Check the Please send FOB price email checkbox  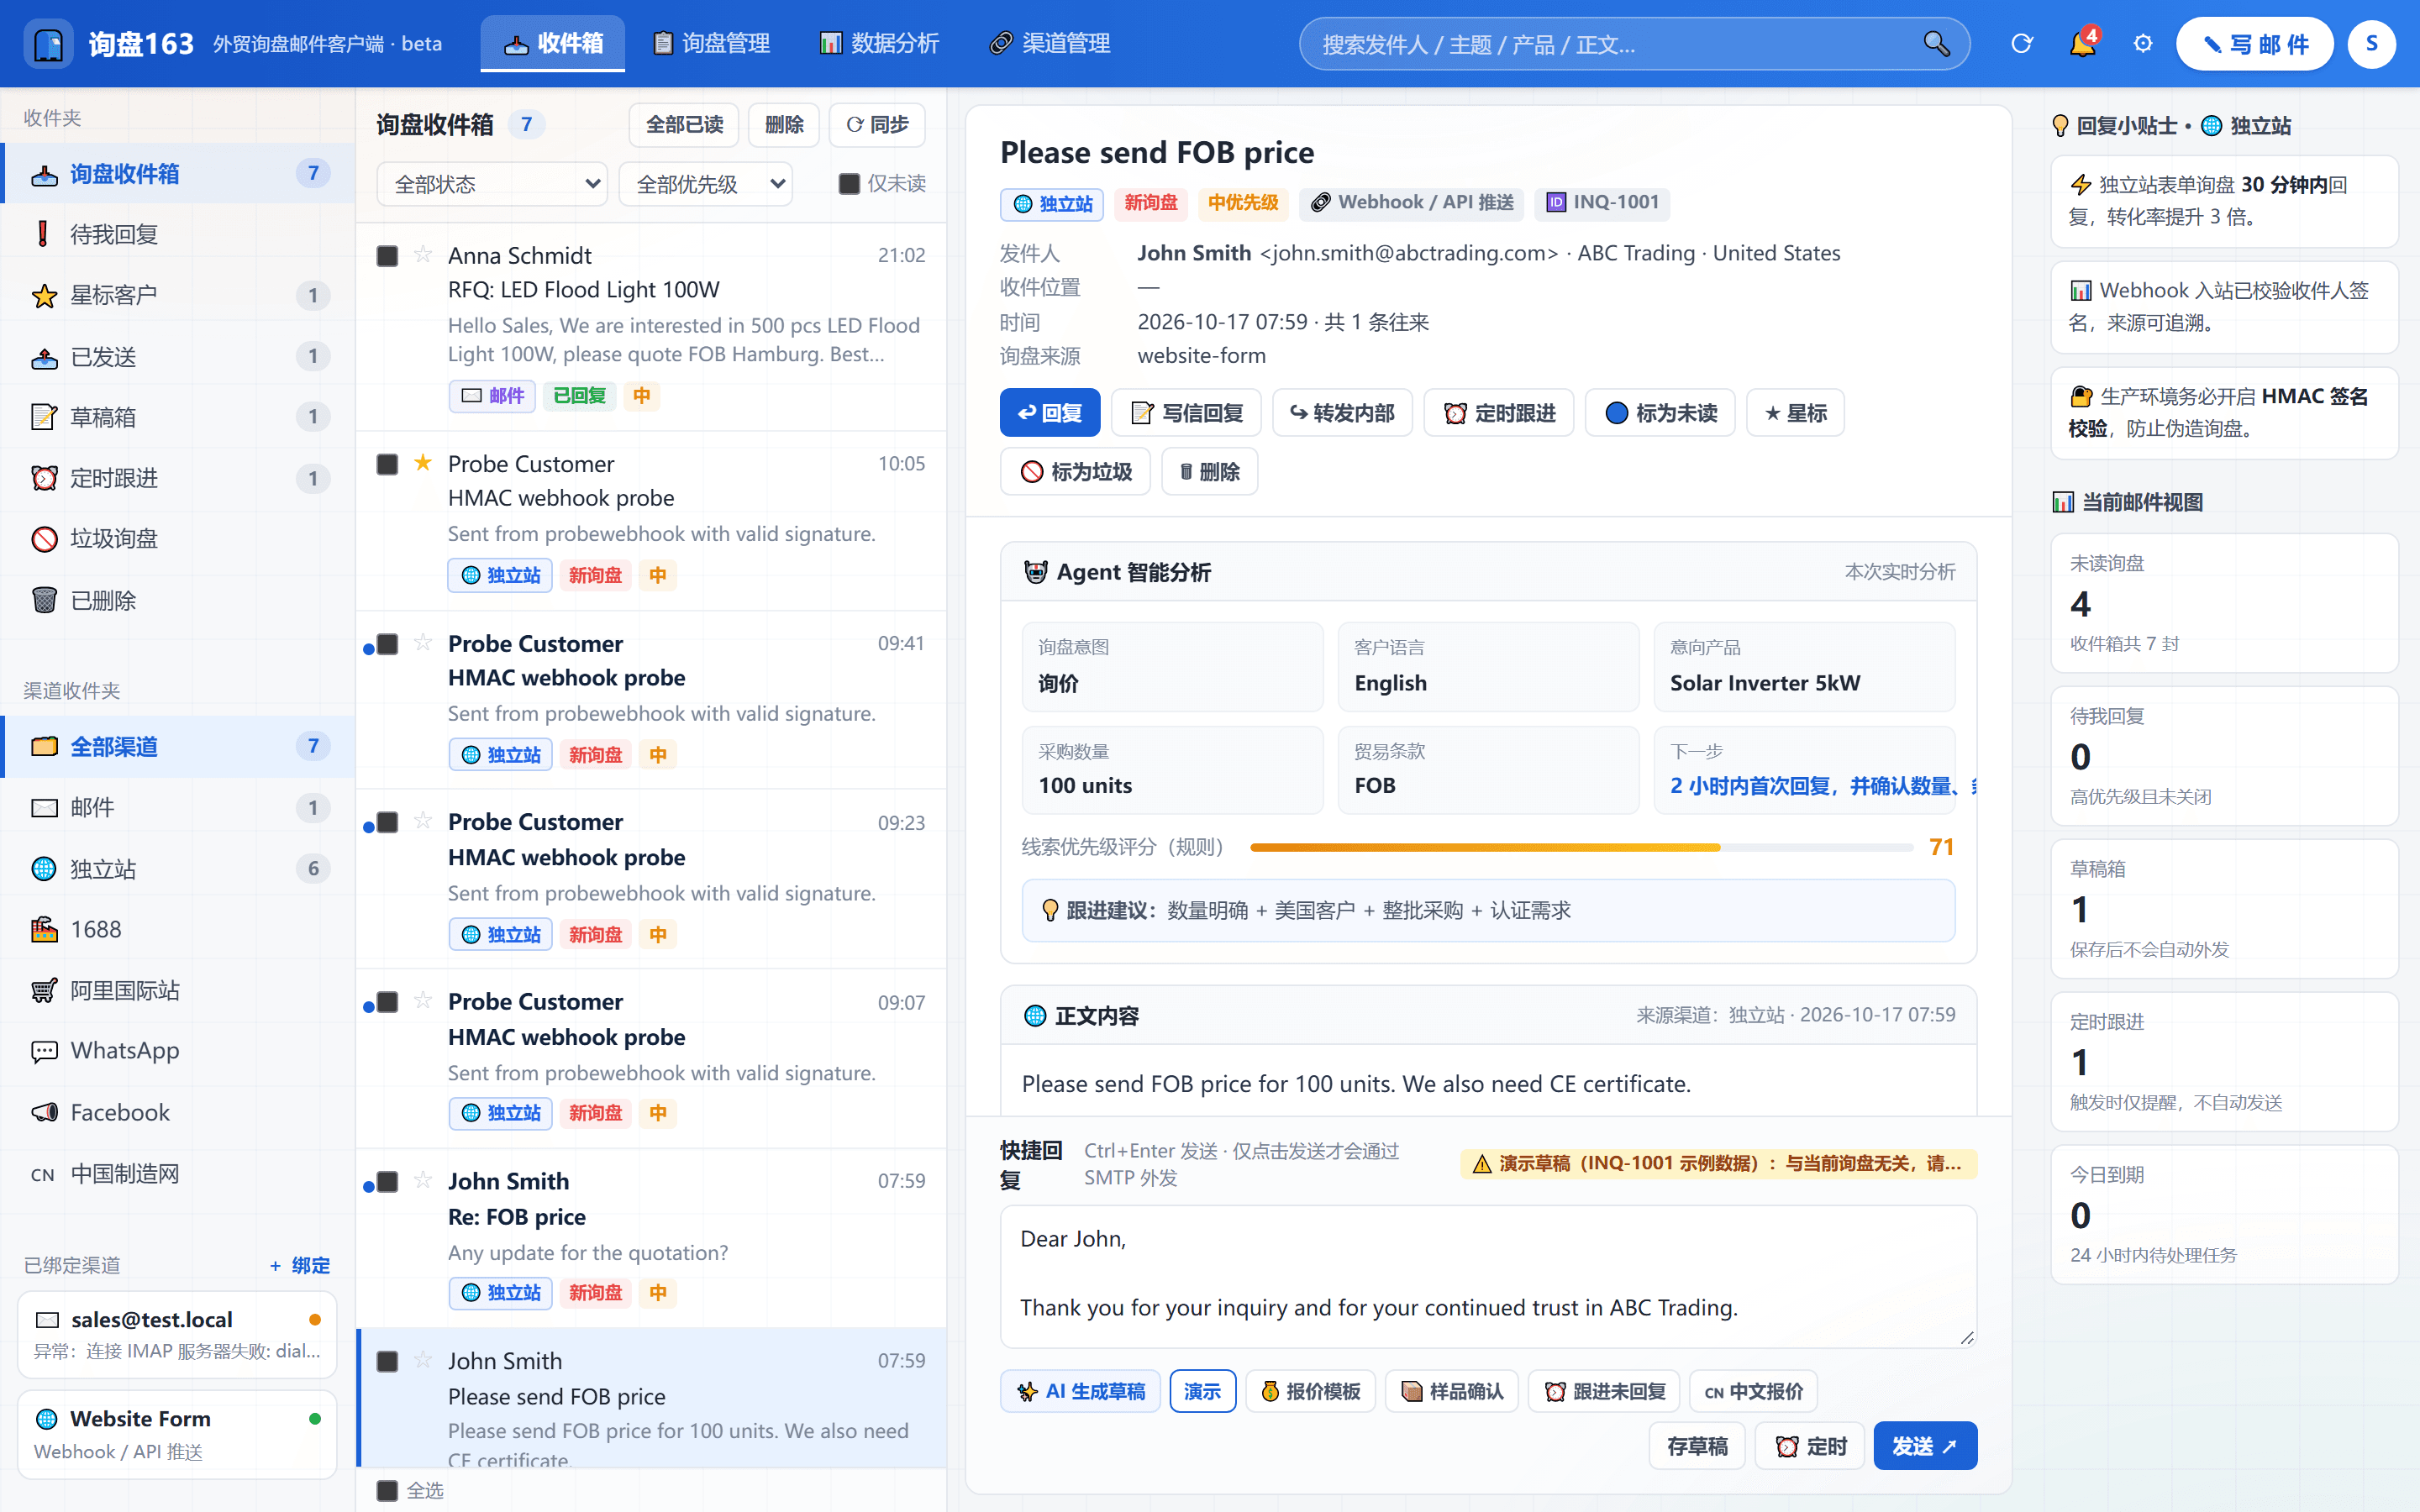point(387,1361)
